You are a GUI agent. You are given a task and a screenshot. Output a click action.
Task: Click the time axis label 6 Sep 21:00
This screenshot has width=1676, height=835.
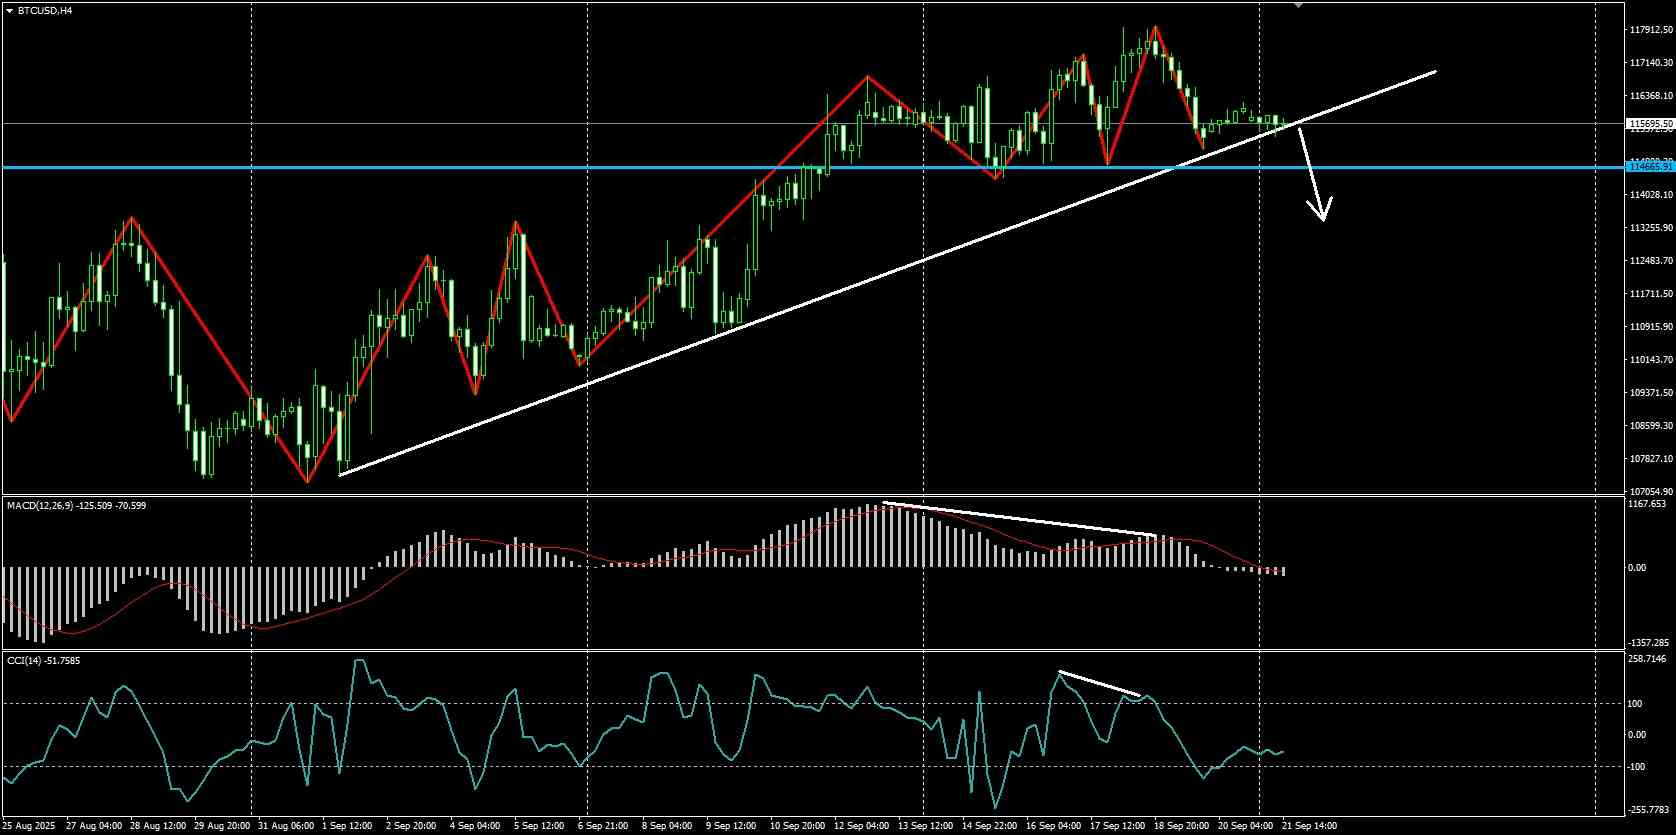(x=603, y=826)
